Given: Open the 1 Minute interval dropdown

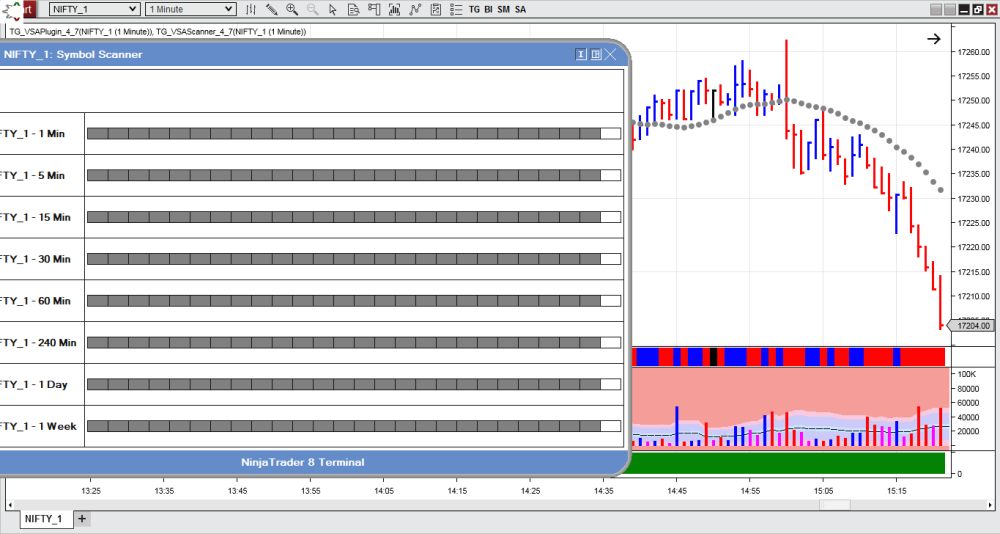Looking at the screenshot, I should pos(190,9).
